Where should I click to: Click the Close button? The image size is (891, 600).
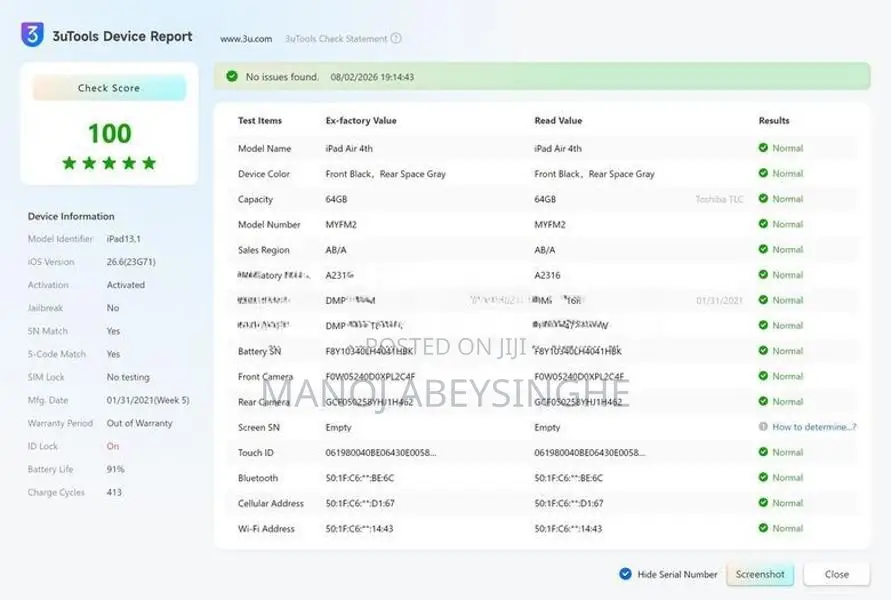(x=836, y=574)
